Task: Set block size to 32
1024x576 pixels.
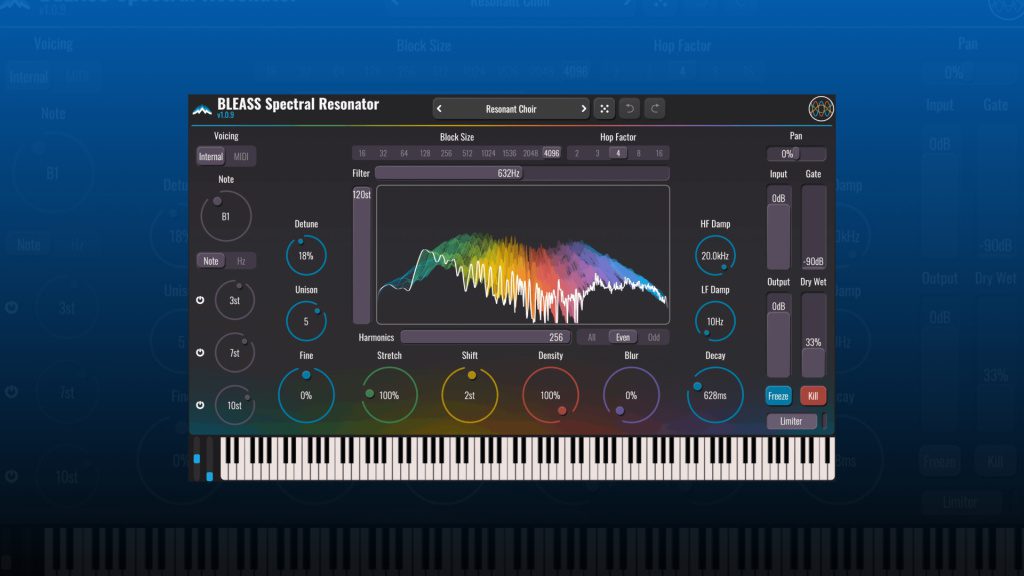Action: click(x=383, y=153)
